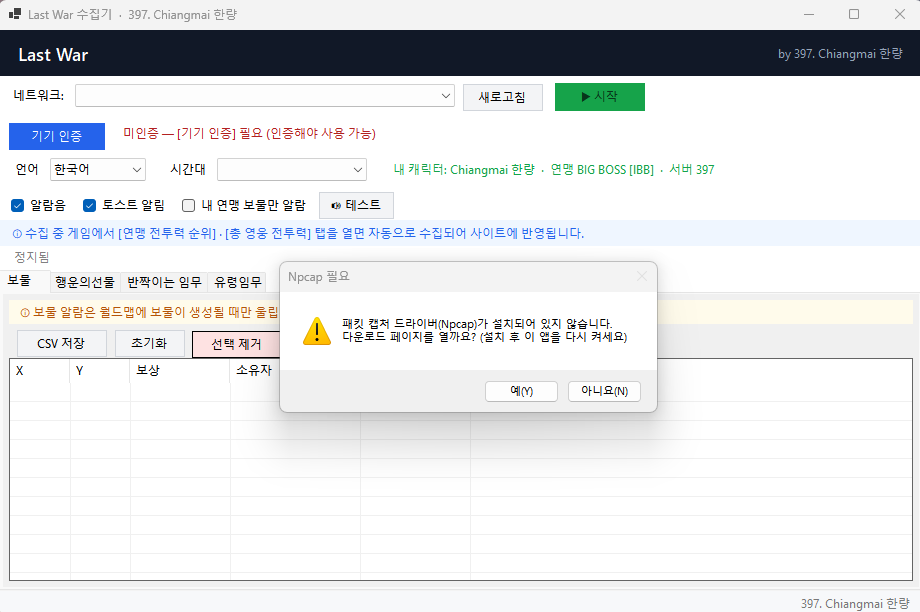Screen dimensions: 920x612
Task: Click the CSV 저장 button
Action: [62, 343]
